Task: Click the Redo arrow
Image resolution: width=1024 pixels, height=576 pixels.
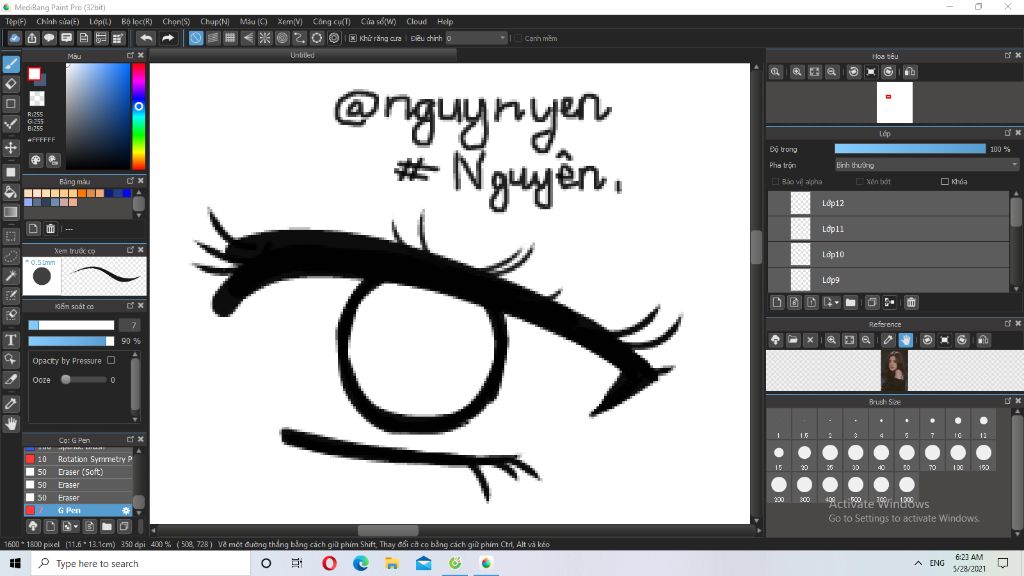Action: point(168,38)
